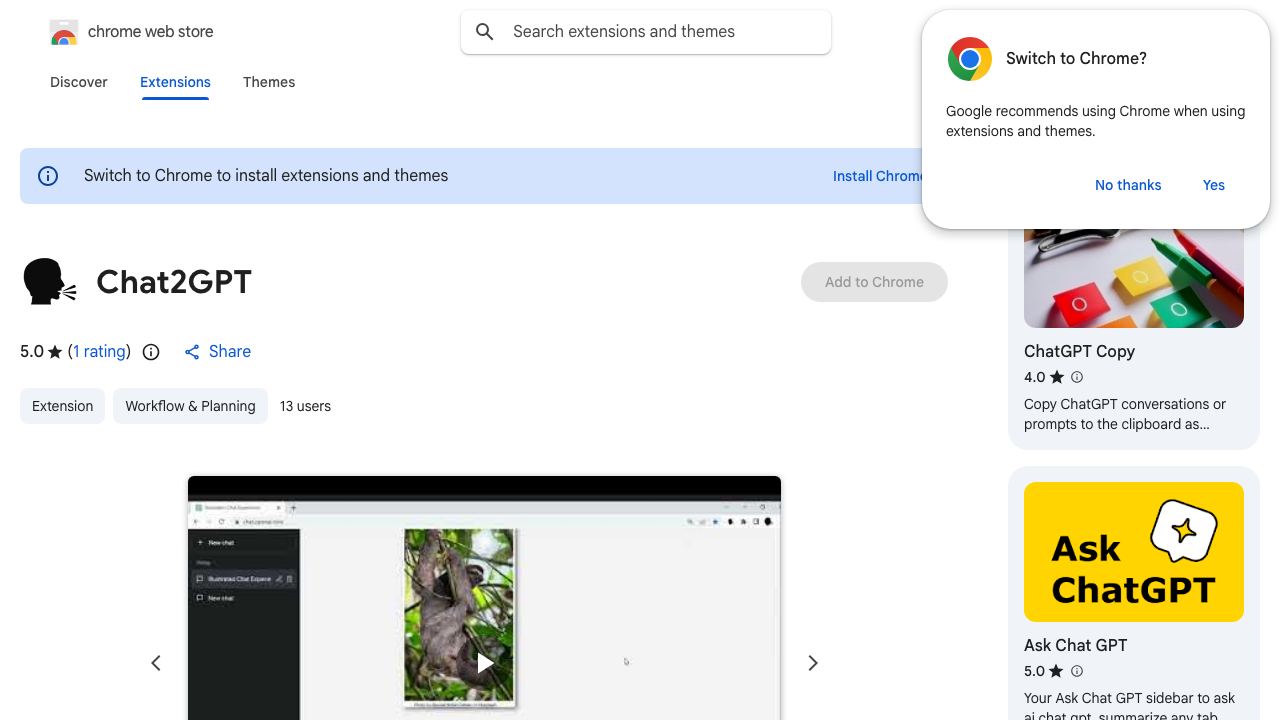Open the Ask ChatGPT yellow thumbnail
1280x720 pixels.
[x=1134, y=552]
